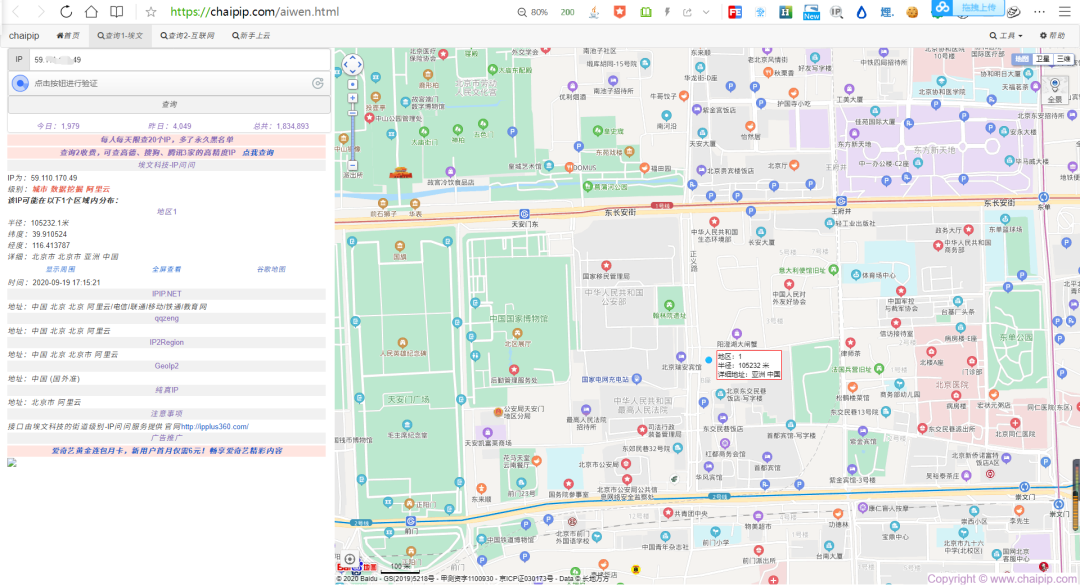Viewport: 1080px width, 585px height.
Task: Open the blue New extension icon
Action: (x=811, y=12)
